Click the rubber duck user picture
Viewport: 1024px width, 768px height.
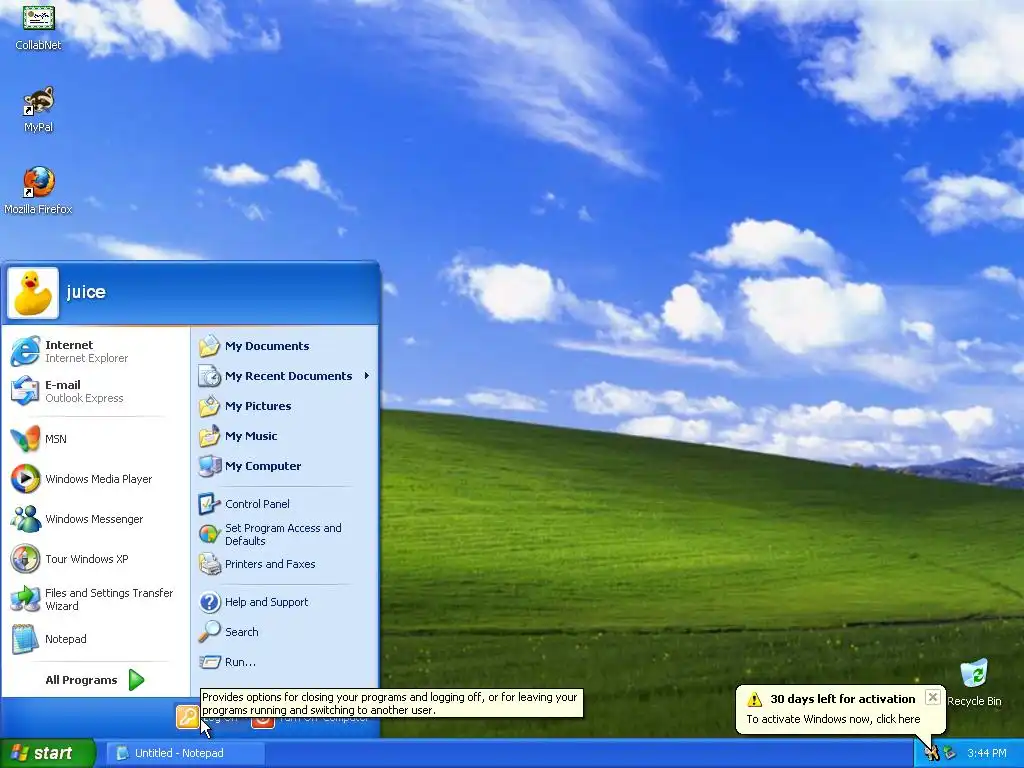point(33,293)
